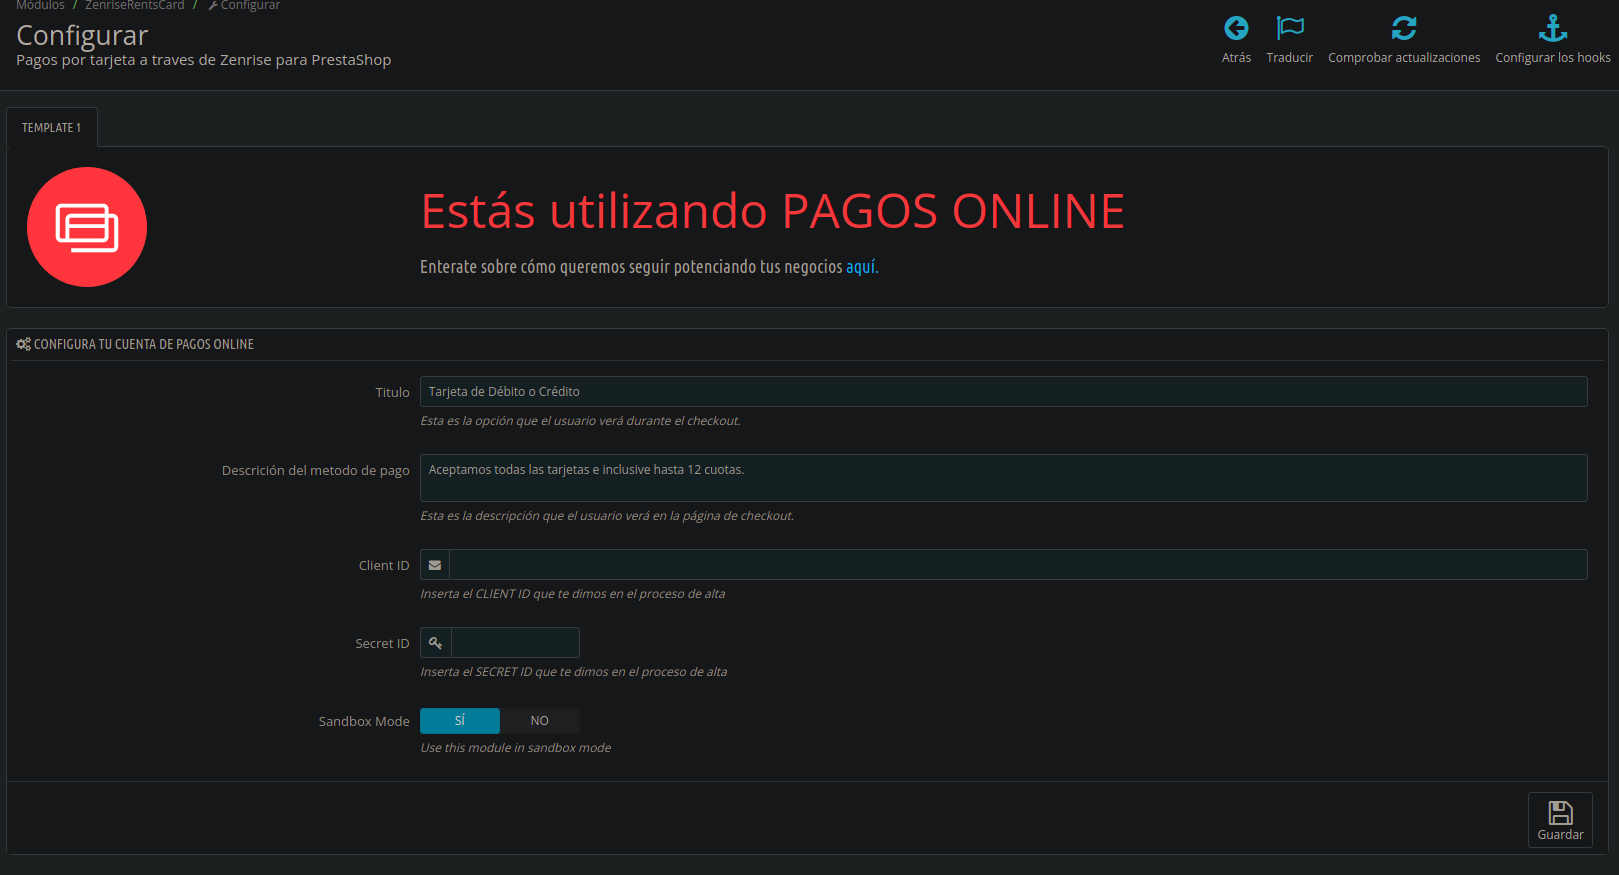This screenshot has height=875, width=1619.
Task: Click the 'Titulo' field label
Action: (x=392, y=393)
